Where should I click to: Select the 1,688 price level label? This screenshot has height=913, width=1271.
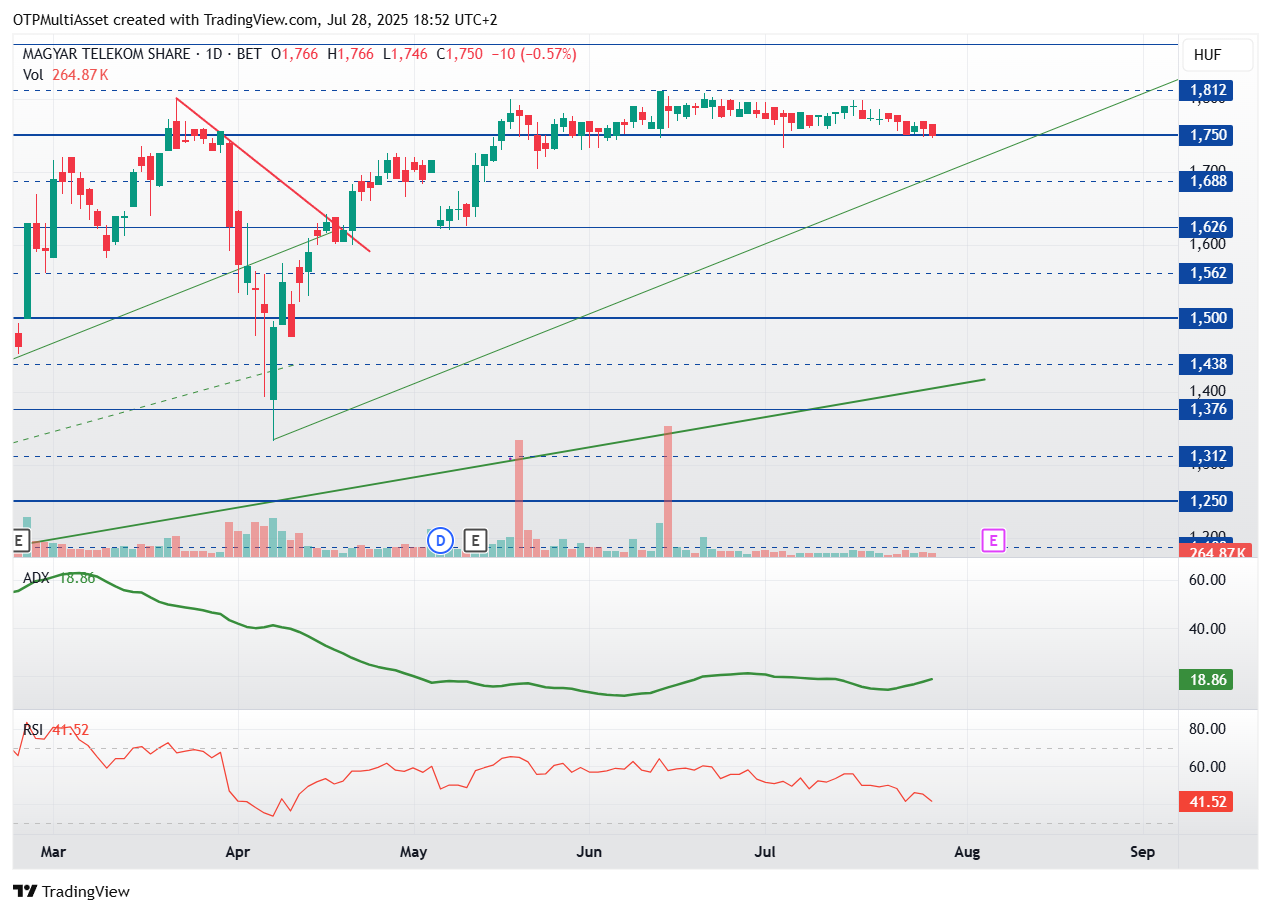tap(1208, 181)
